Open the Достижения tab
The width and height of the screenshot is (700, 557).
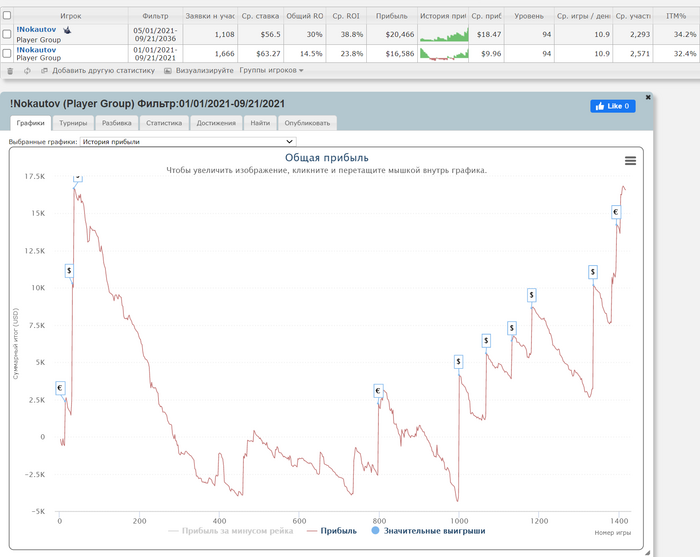(216, 123)
